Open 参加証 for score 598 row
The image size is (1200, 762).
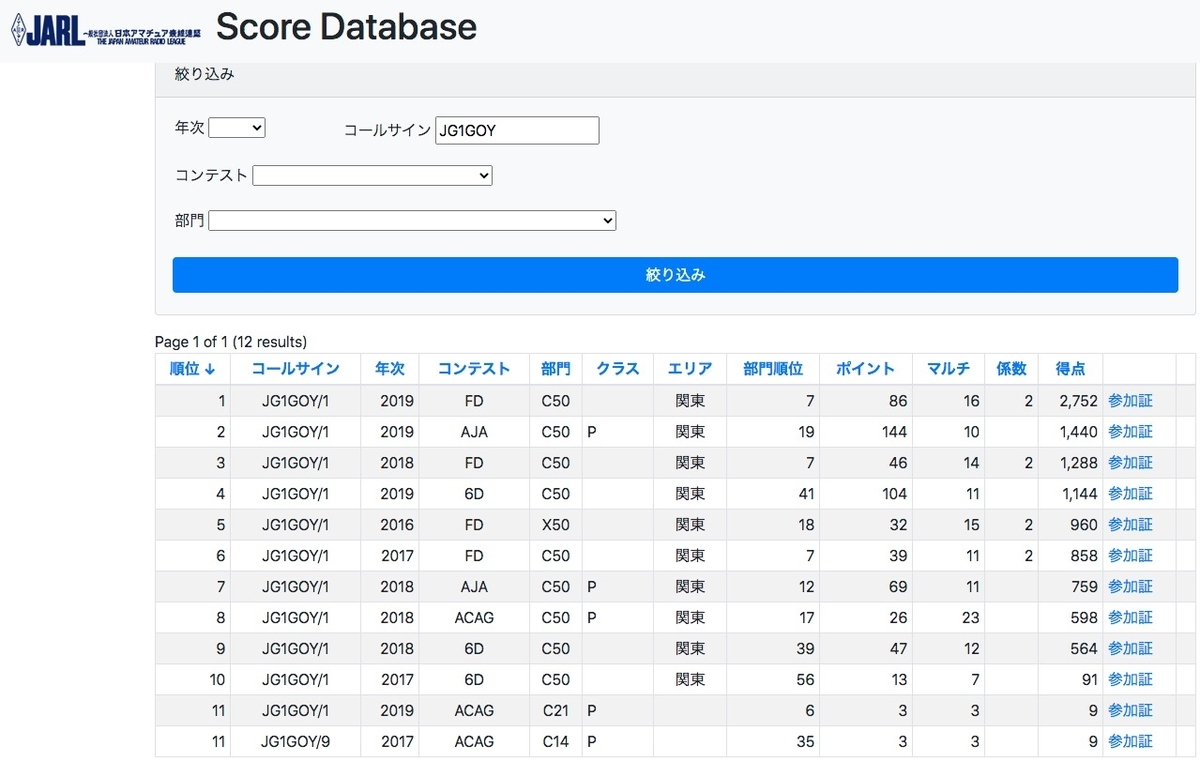[1130, 618]
